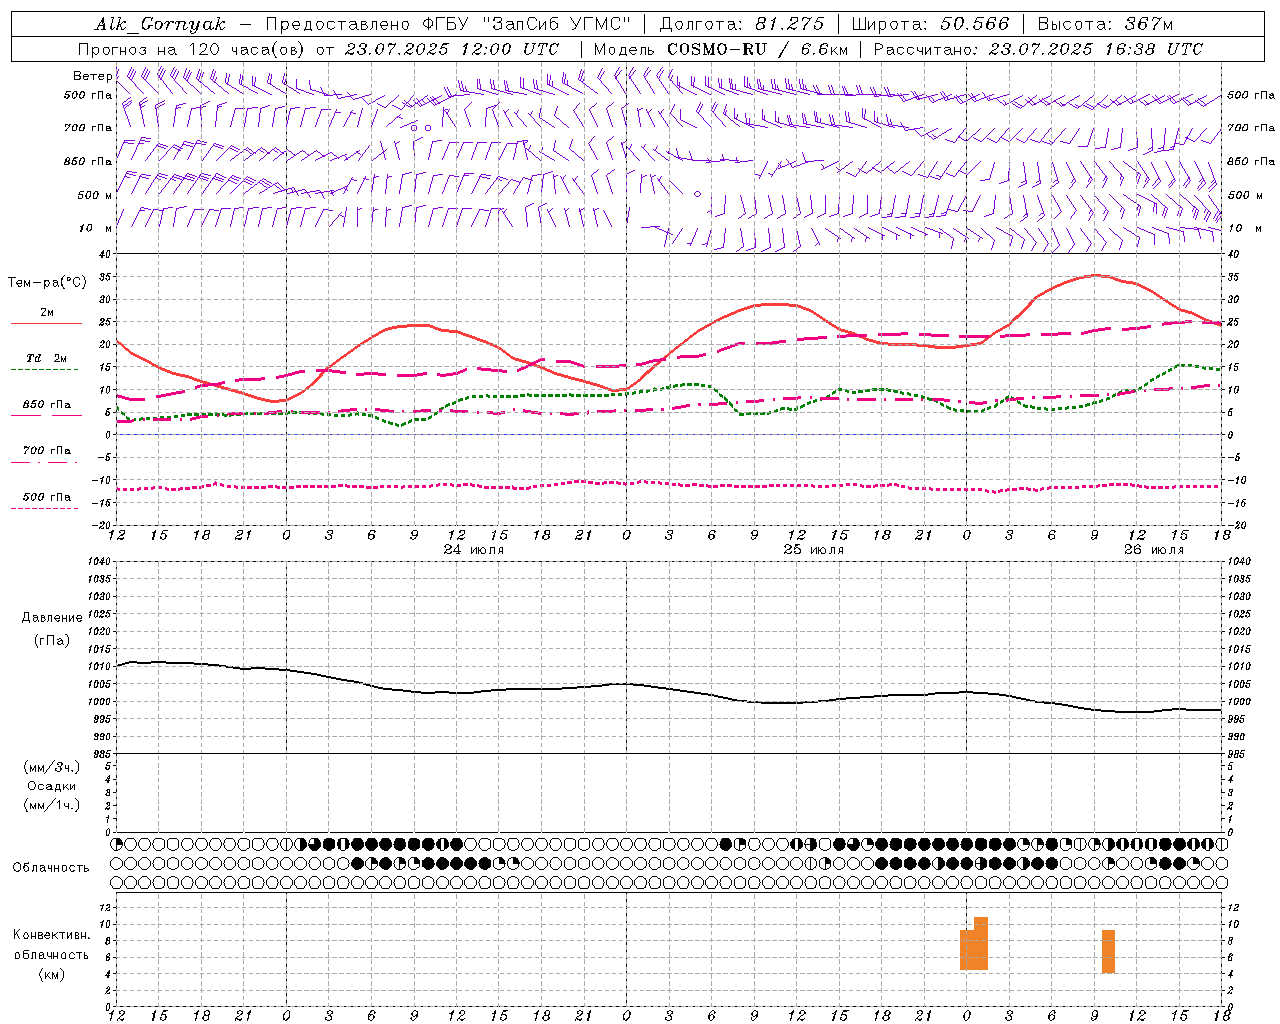Click the dash-dot 700 гПа temperature legend line
This screenshot has width=1280, height=1024.
[x=46, y=462]
